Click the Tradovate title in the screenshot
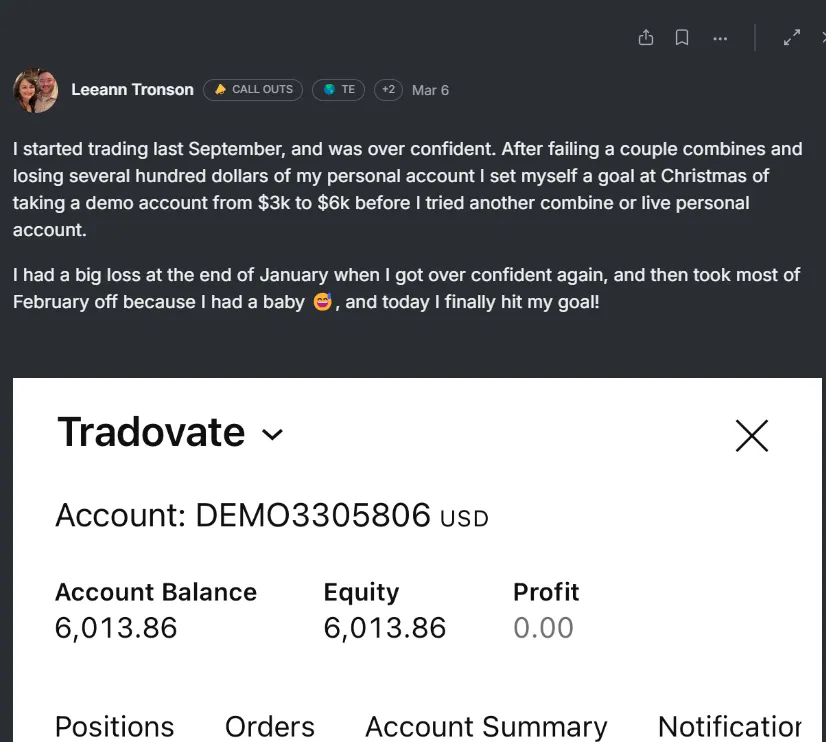The width and height of the screenshot is (826, 742). click(x=151, y=432)
